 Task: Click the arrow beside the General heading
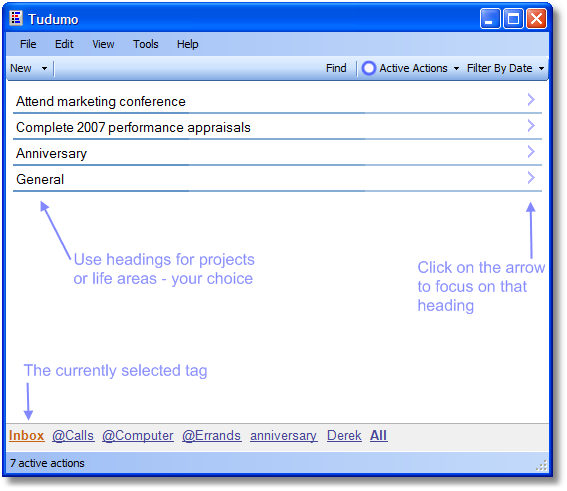tap(530, 178)
